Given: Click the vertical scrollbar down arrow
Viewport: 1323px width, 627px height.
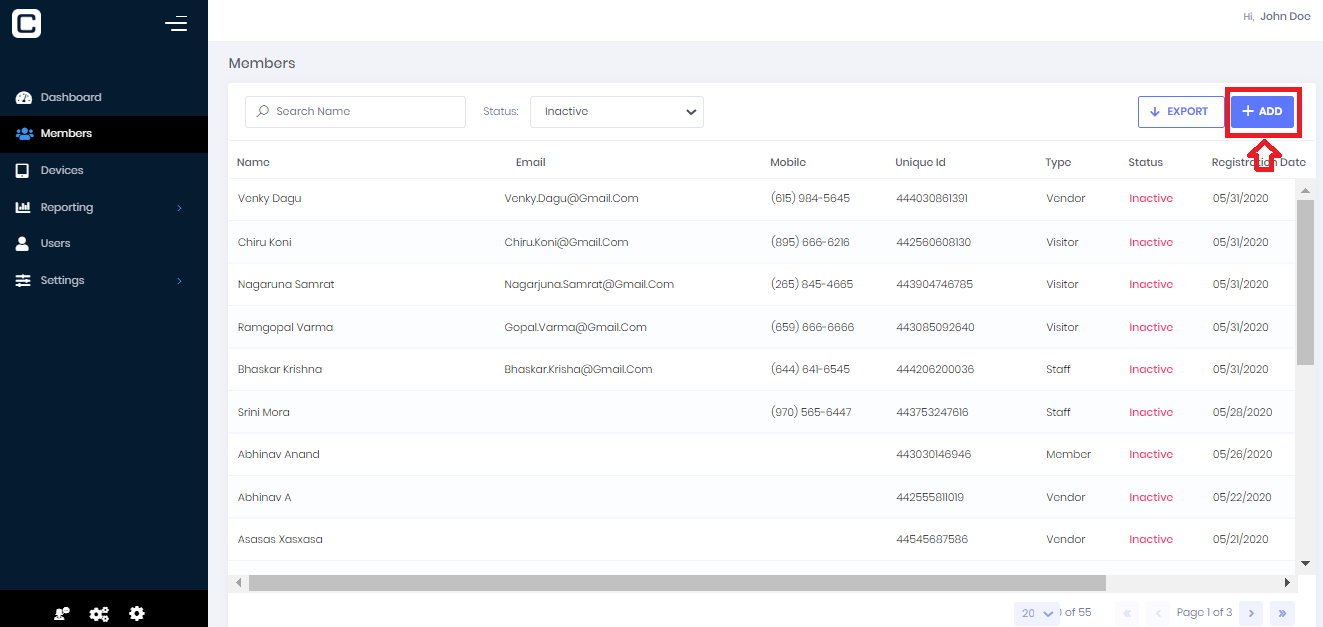Looking at the screenshot, I should pyautogui.click(x=1305, y=564).
